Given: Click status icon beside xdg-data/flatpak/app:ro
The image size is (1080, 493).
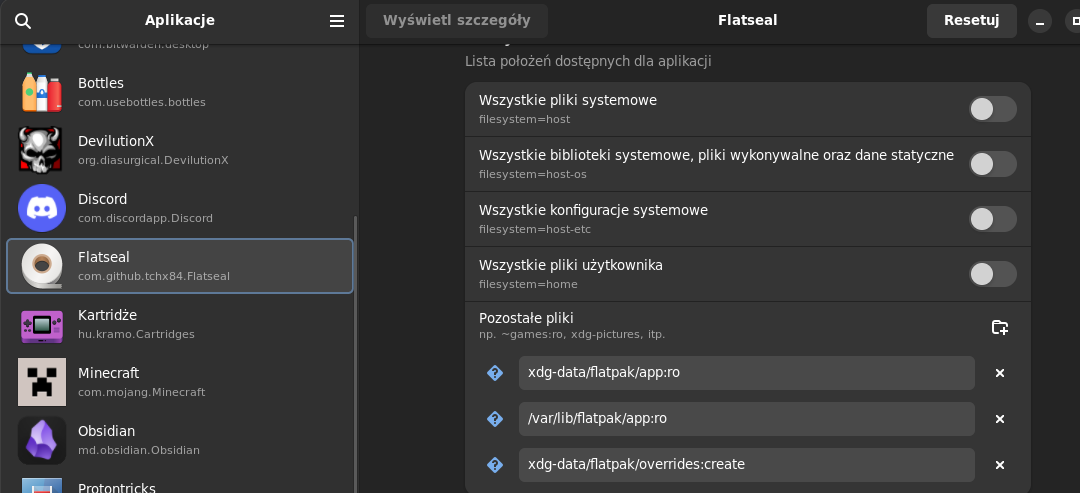Looking at the screenshot, I should [495, 373].
